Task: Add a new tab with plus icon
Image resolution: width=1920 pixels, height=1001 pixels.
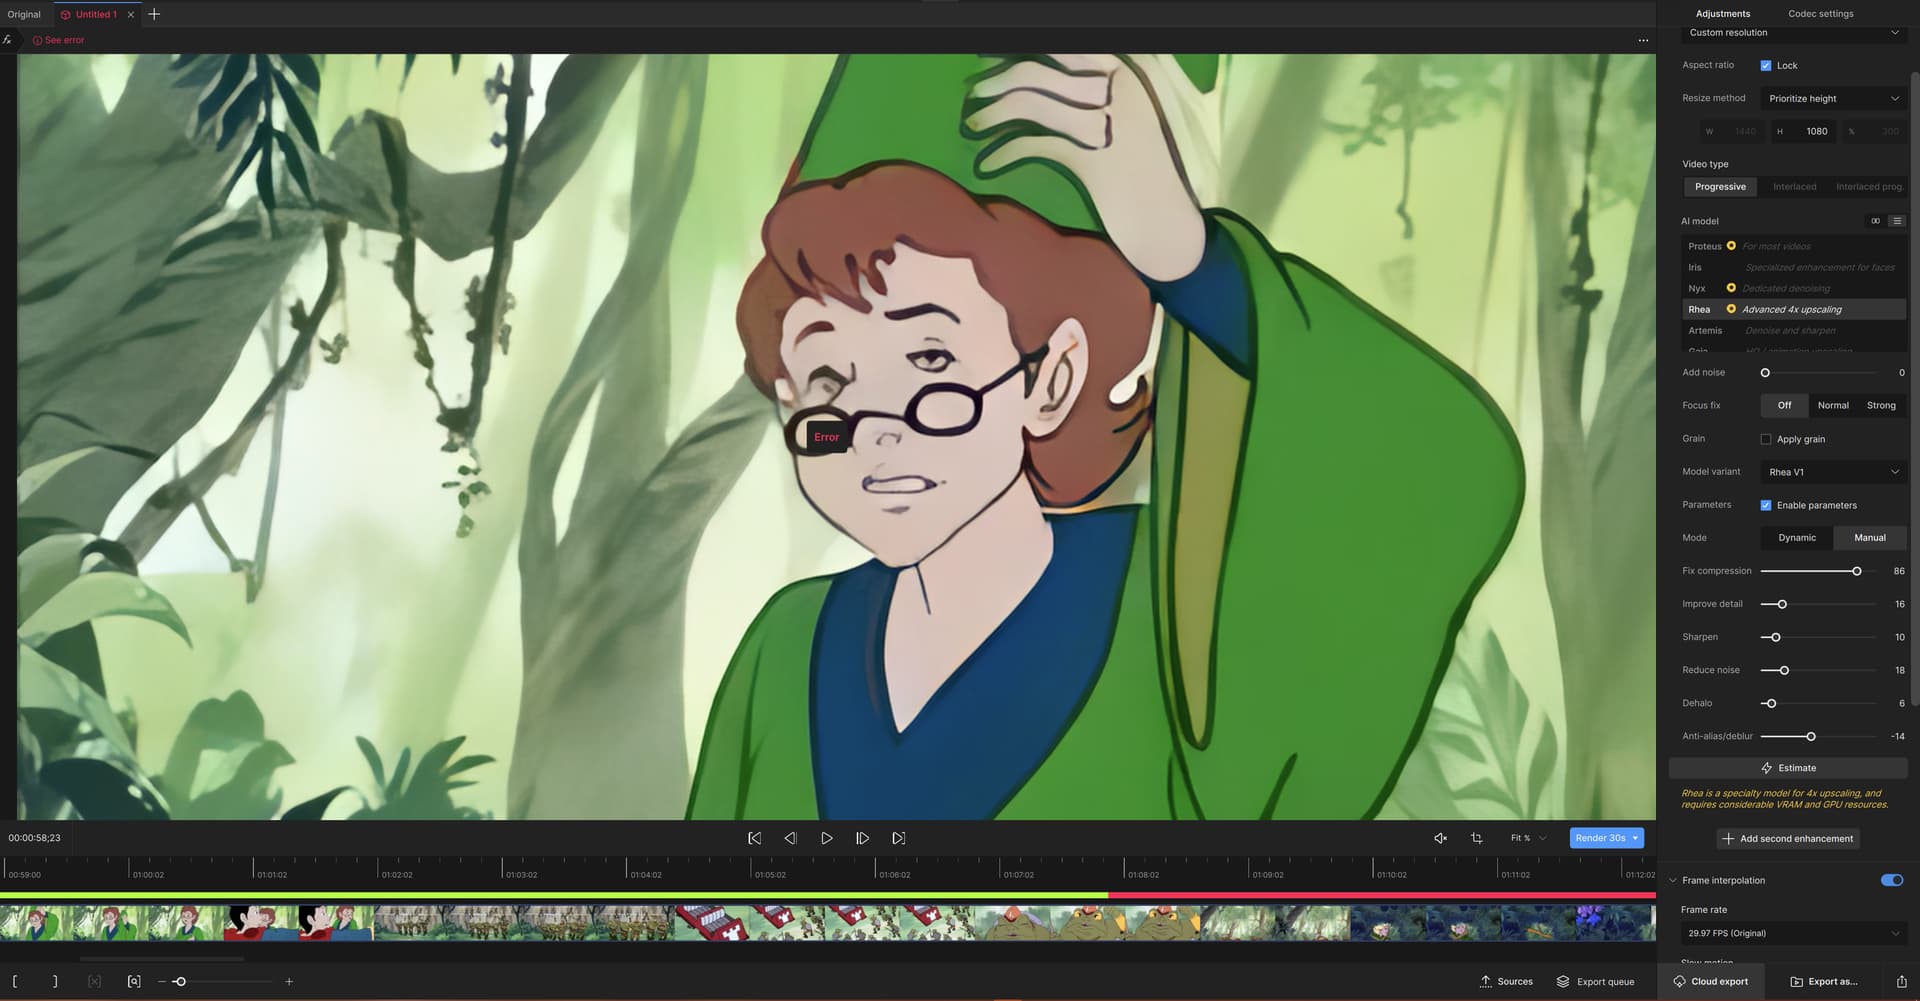Action: pos(154,14)
